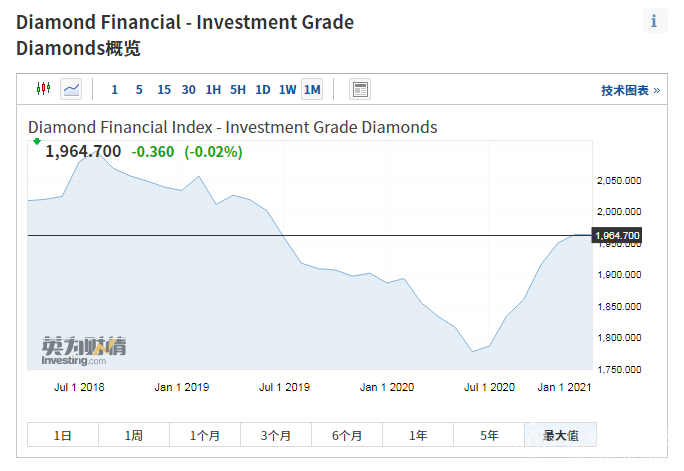
Task: Switch to candlestick chart type
Action: tap(43, 89)
